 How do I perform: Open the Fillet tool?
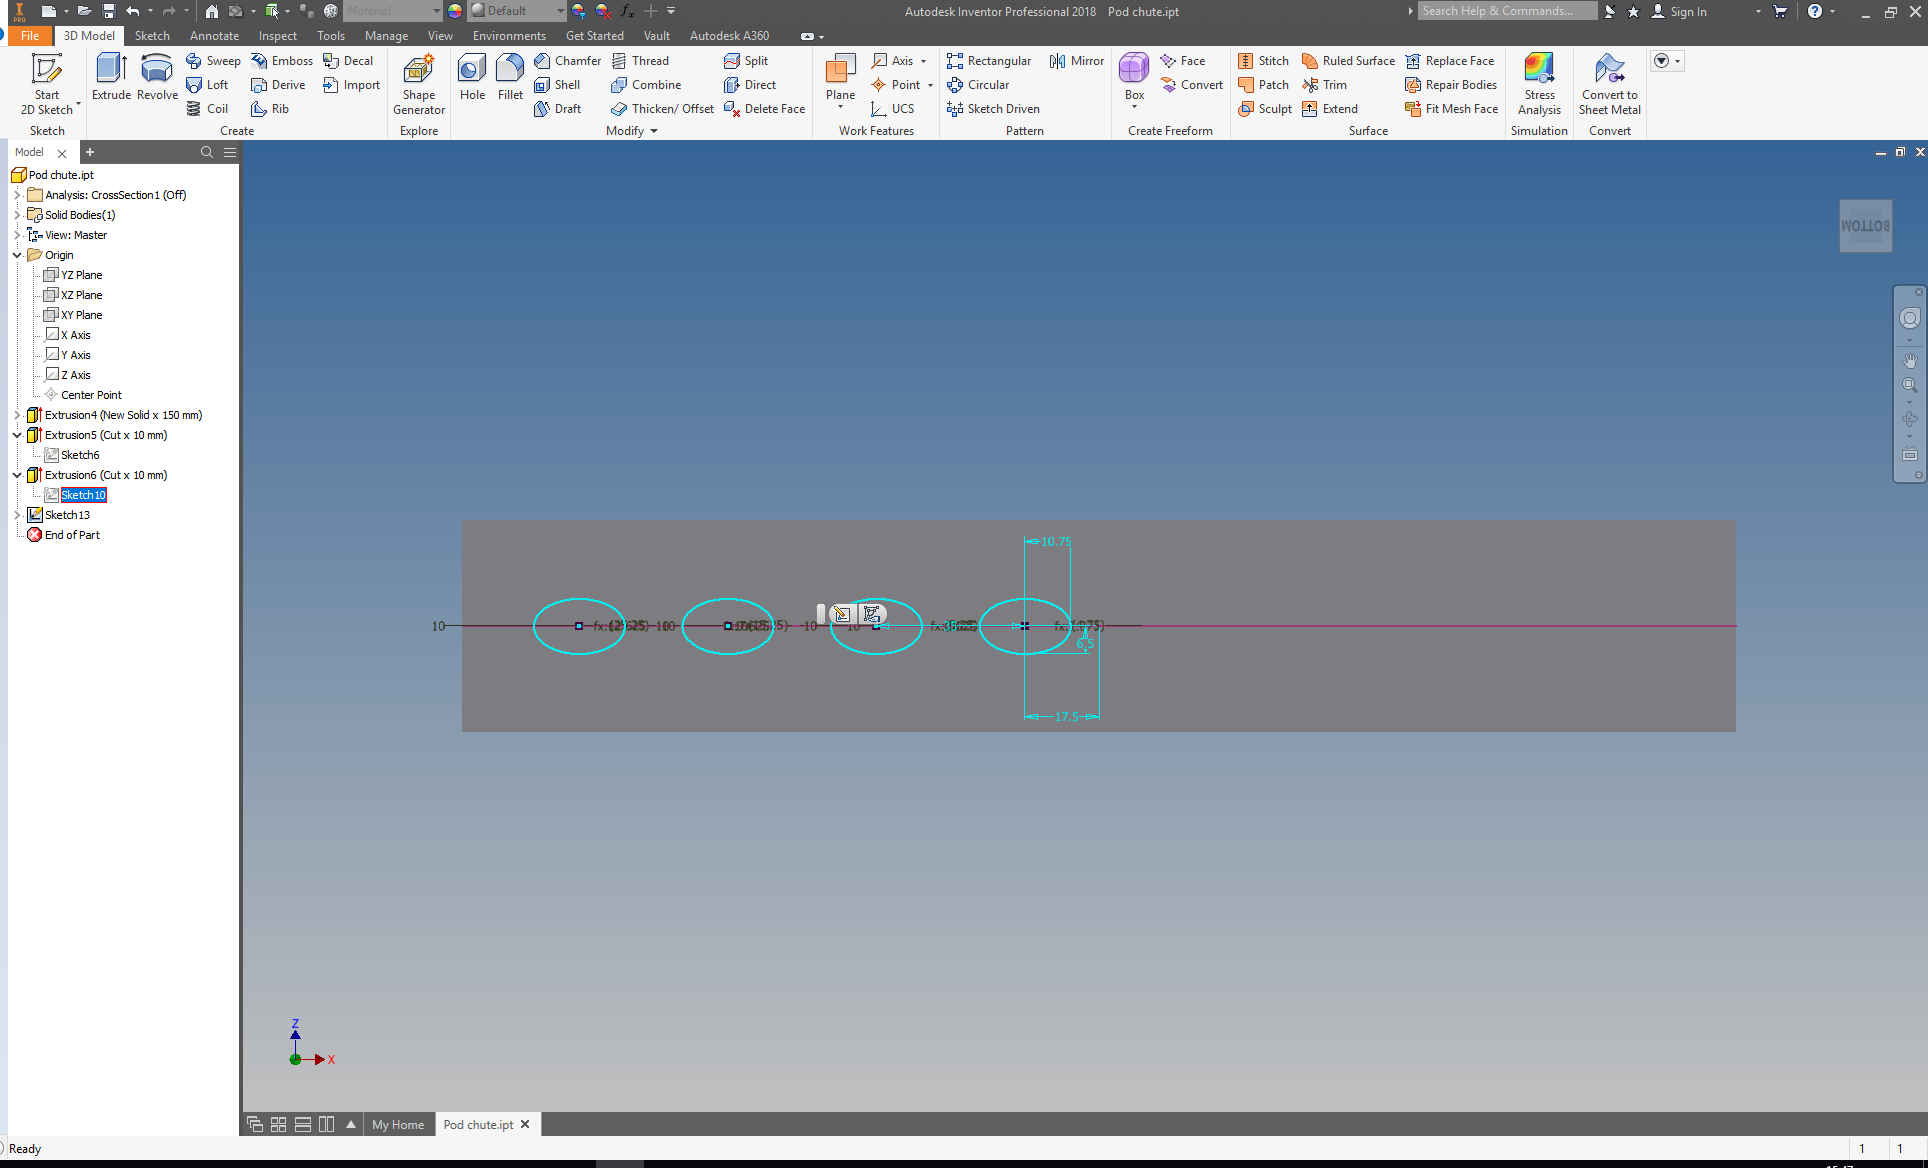(510, 75)
